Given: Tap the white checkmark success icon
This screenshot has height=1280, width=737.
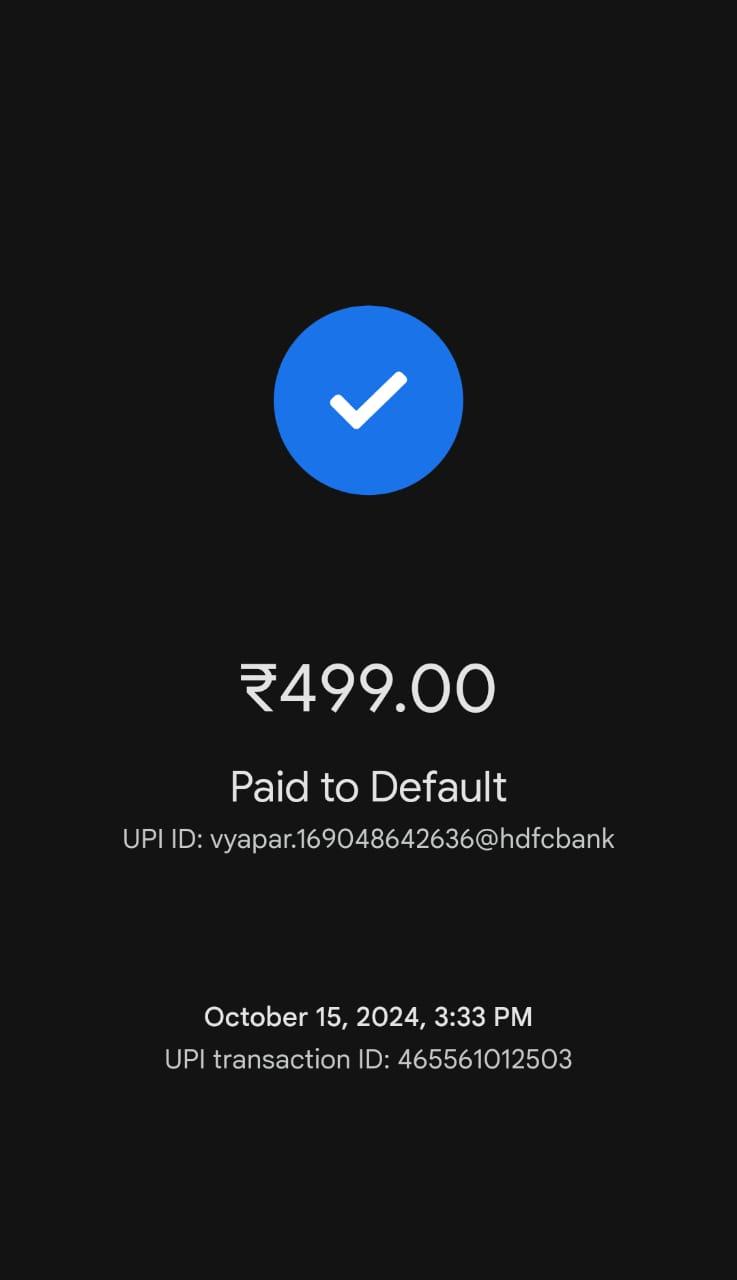Looking at the screenshot, I should [x=368, y=400].
